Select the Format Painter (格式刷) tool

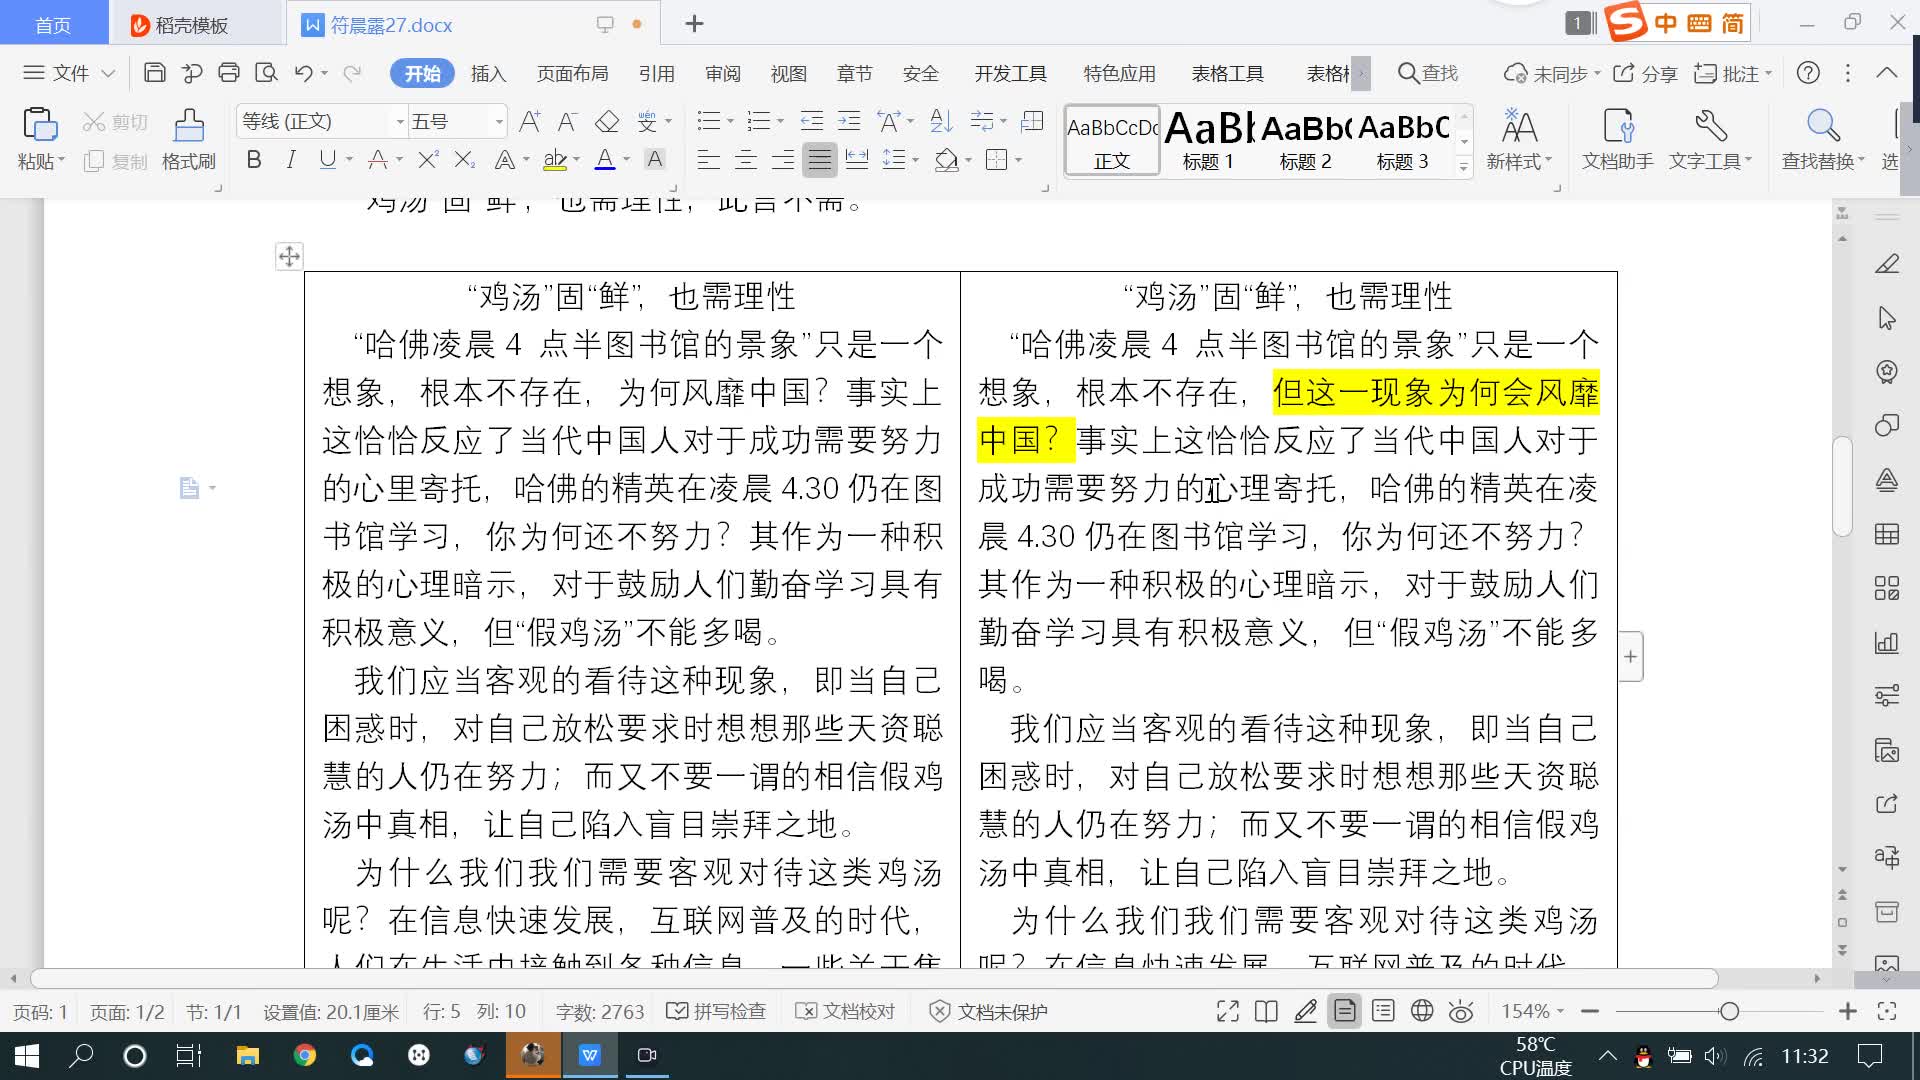189,138
